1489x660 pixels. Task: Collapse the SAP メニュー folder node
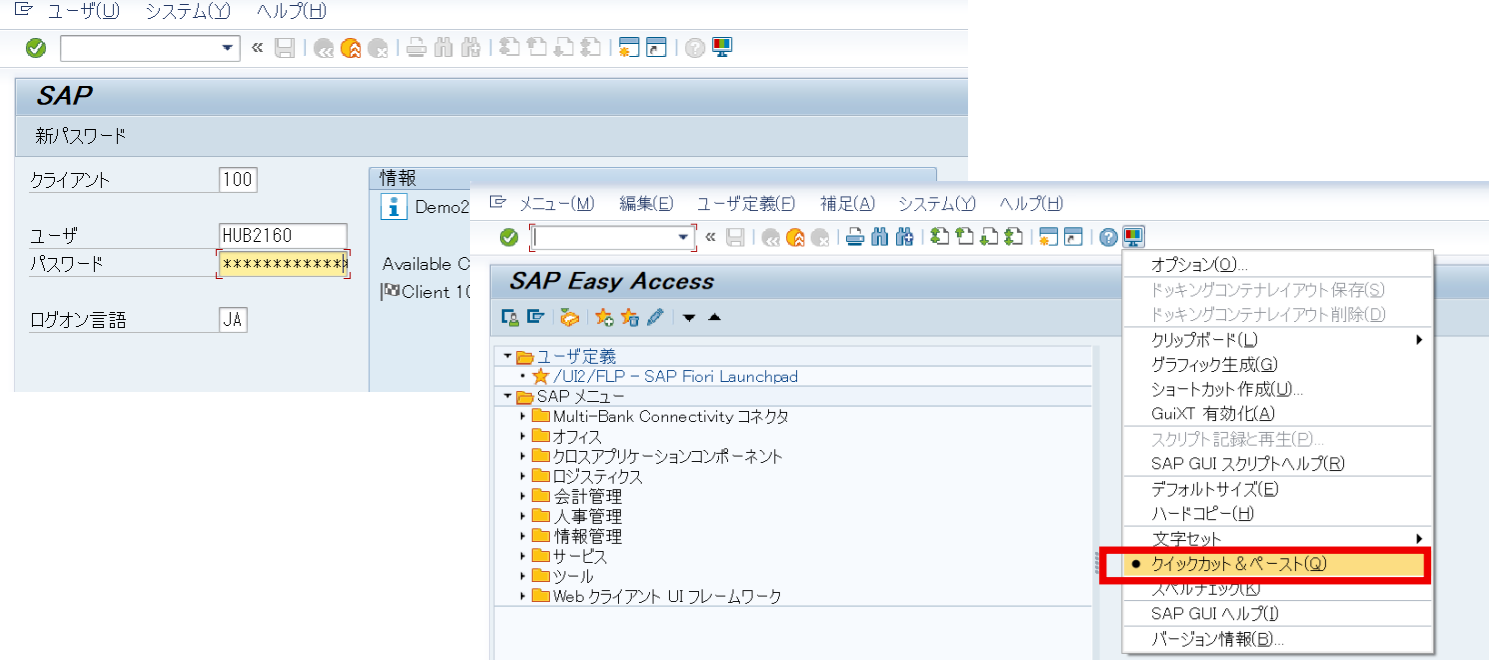[507, 397]
